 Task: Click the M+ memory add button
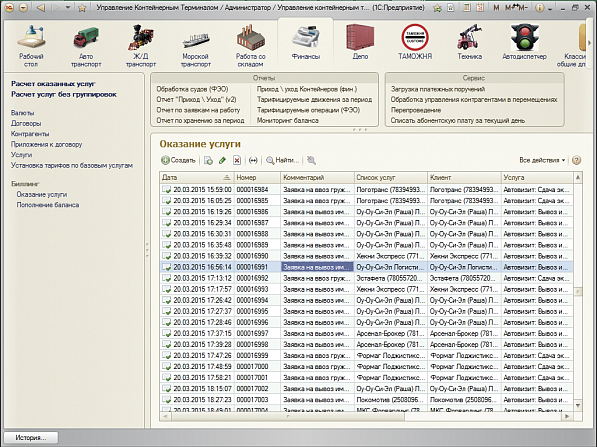[510, 8]
